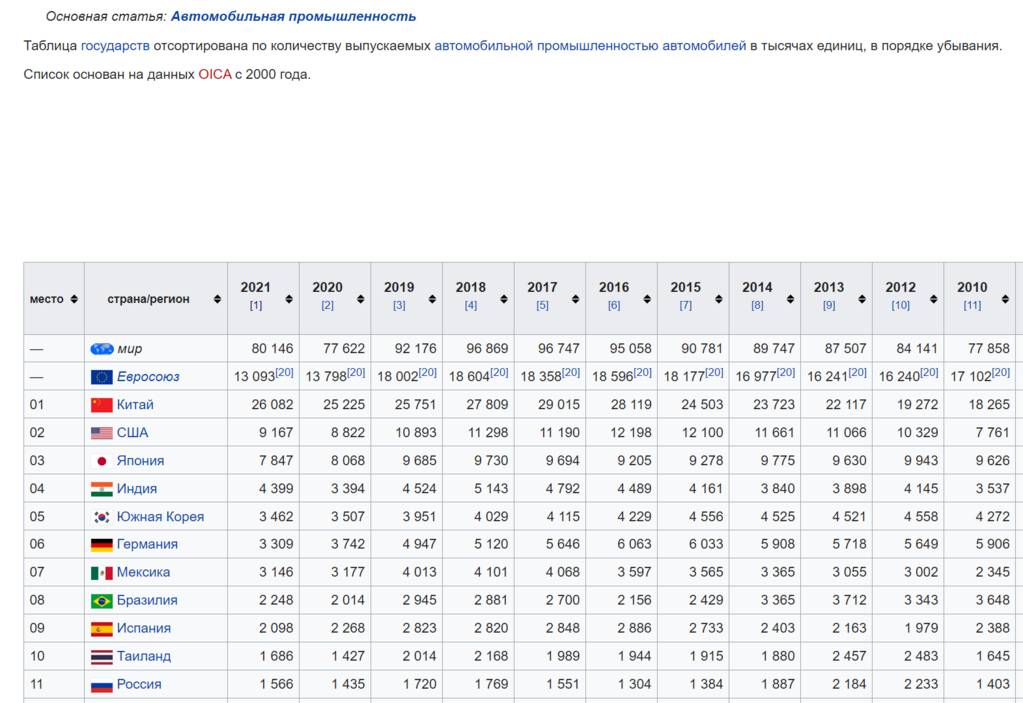Open the Россия country link

click(139, 685)
